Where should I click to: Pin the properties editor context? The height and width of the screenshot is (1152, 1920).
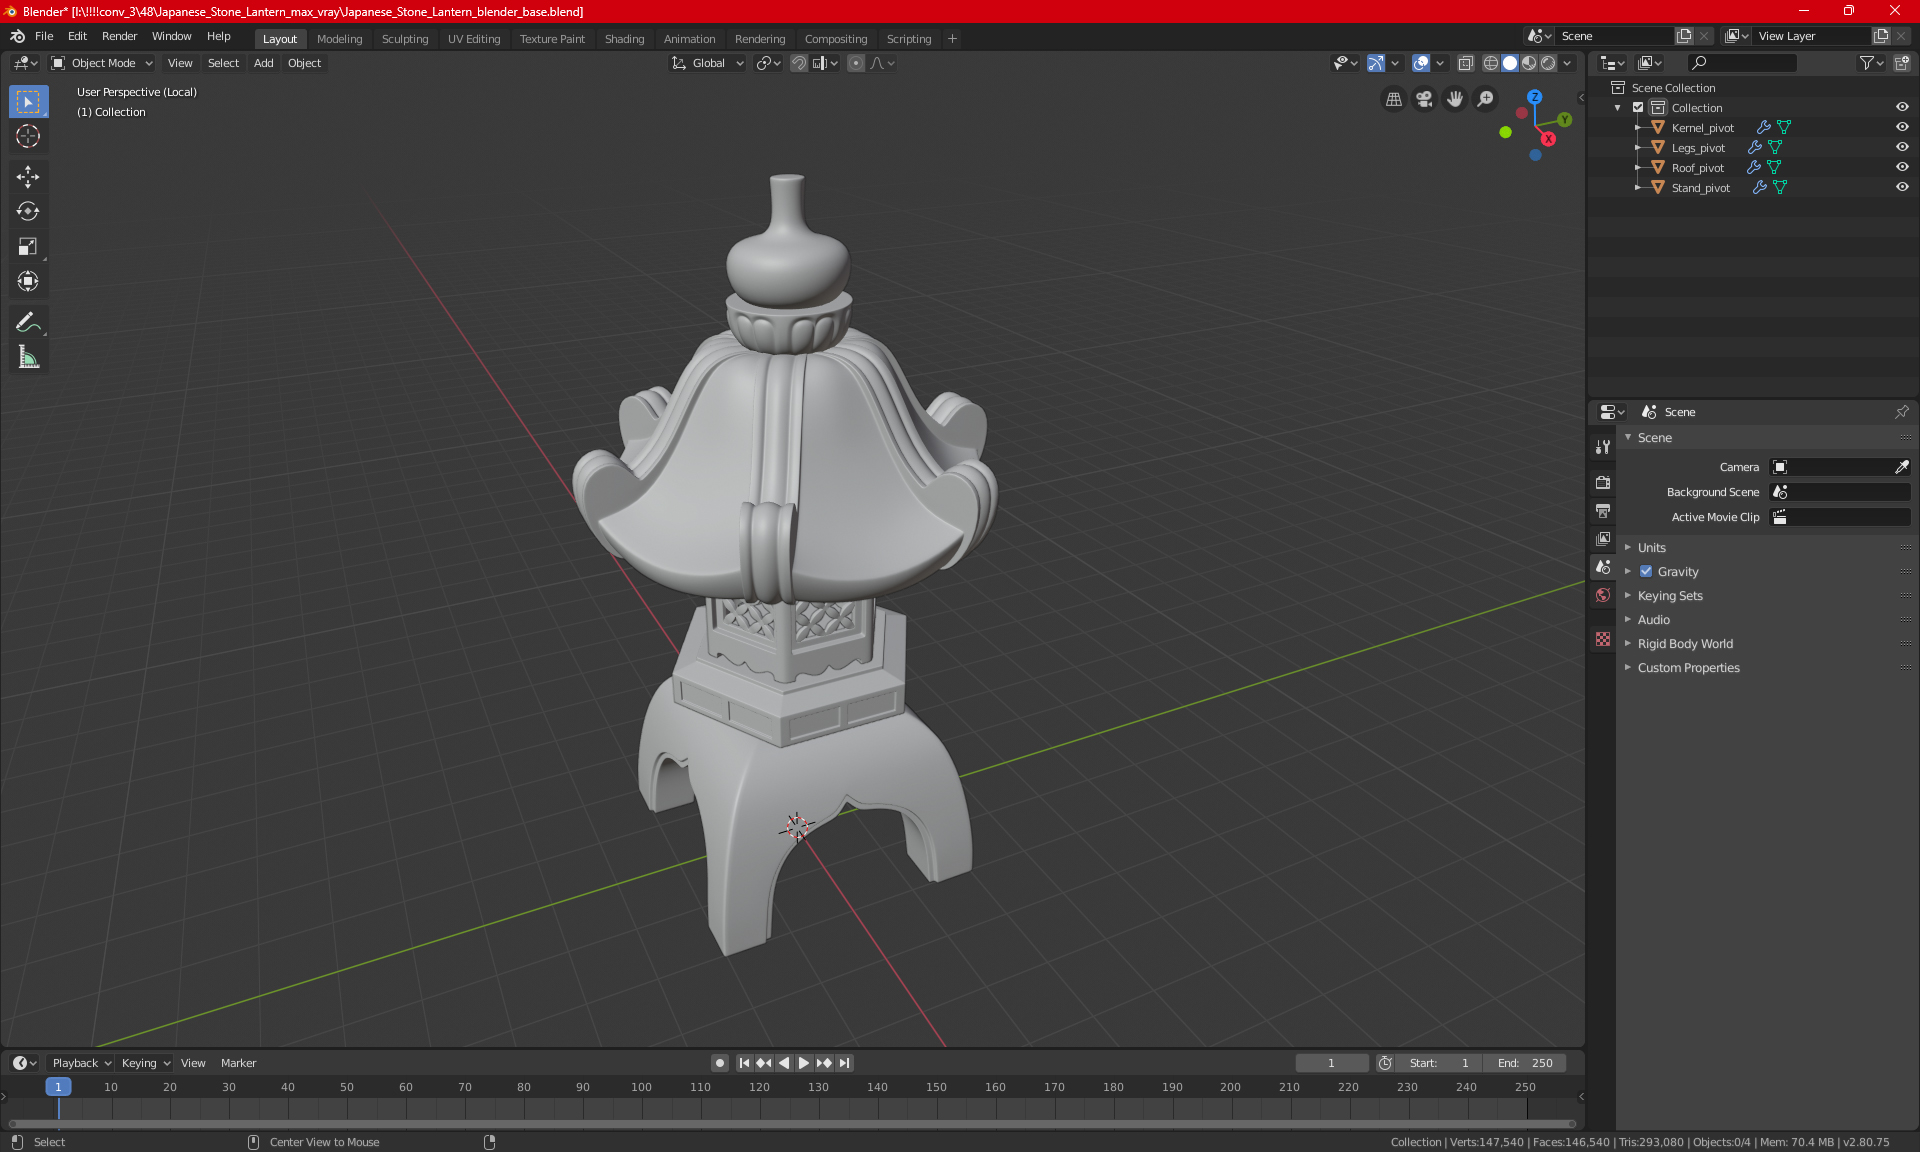1901,412
